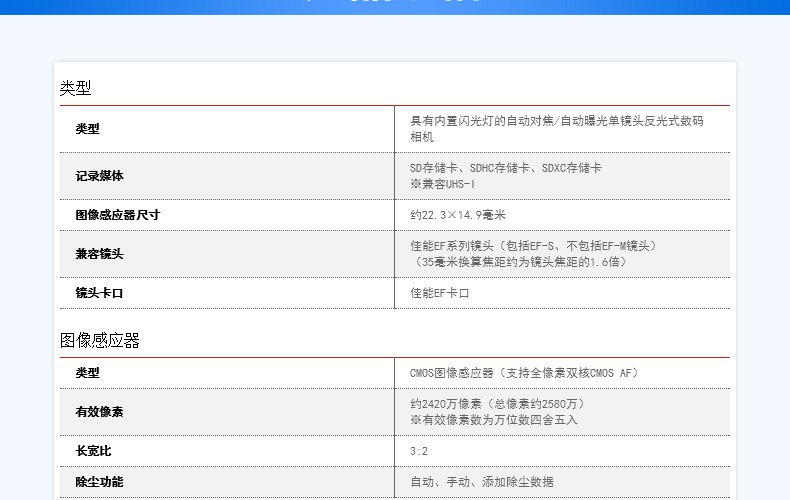790x500 pixels.
Task: Click the 除尘功能 row label
Action: pyautogui.click(x=99, y=482)
